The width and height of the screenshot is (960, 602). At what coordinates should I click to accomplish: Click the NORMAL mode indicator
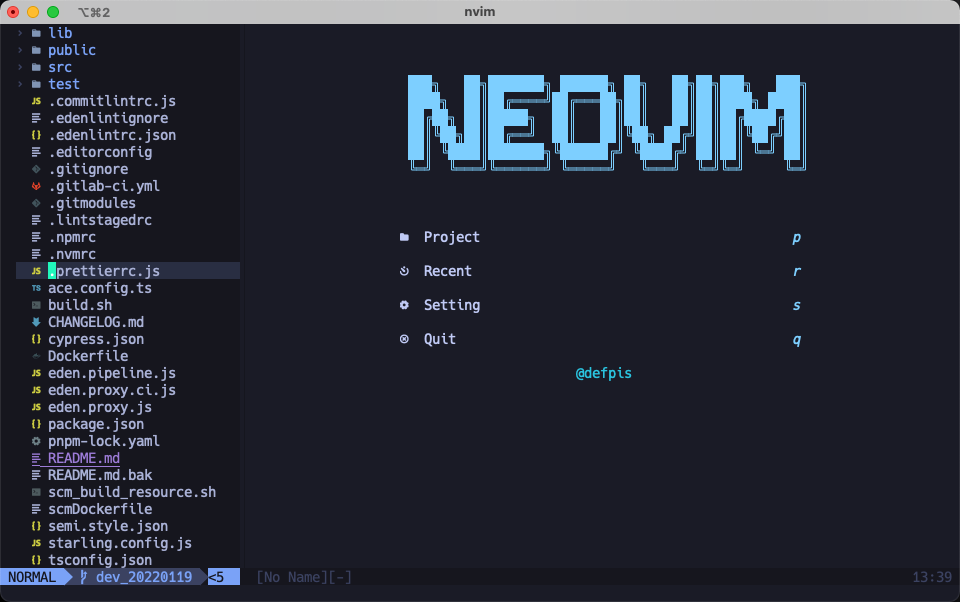pyautogui.click(x=32, y=577)
